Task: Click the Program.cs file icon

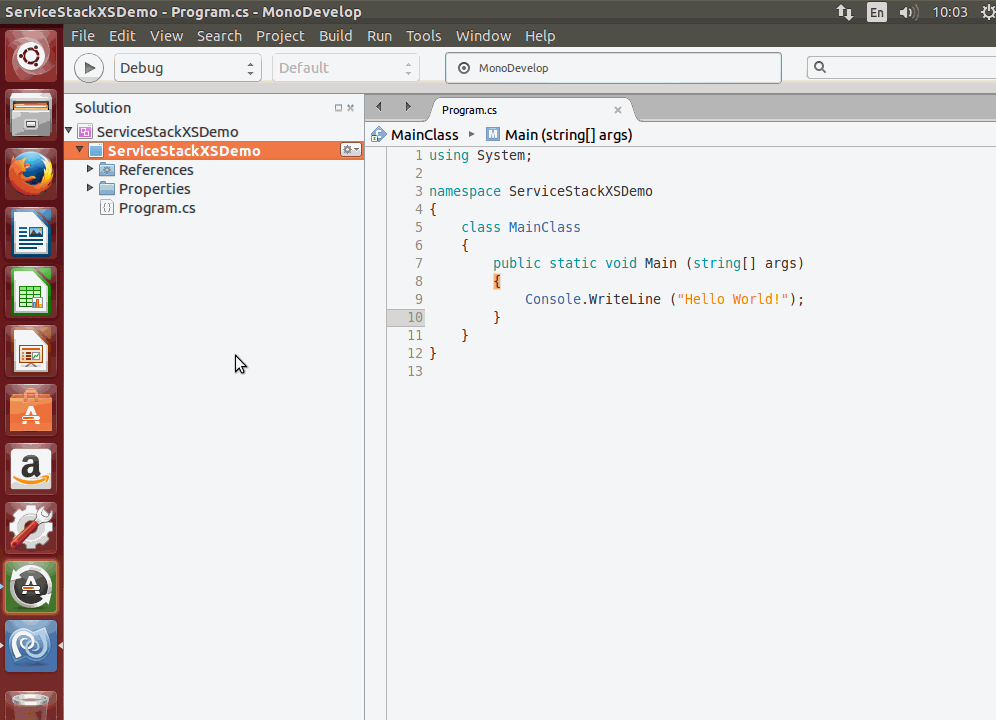Action: click(107, 208)
